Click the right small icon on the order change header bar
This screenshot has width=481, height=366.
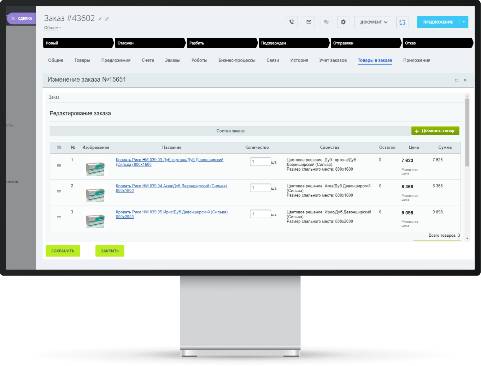pyautogui.click(x=465, y=80)
